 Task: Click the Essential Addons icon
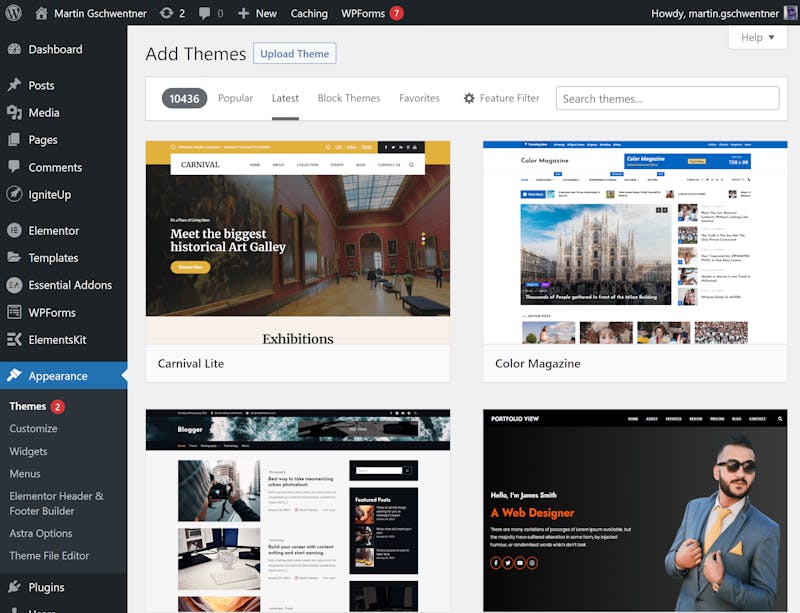click(x=14, y=285)
